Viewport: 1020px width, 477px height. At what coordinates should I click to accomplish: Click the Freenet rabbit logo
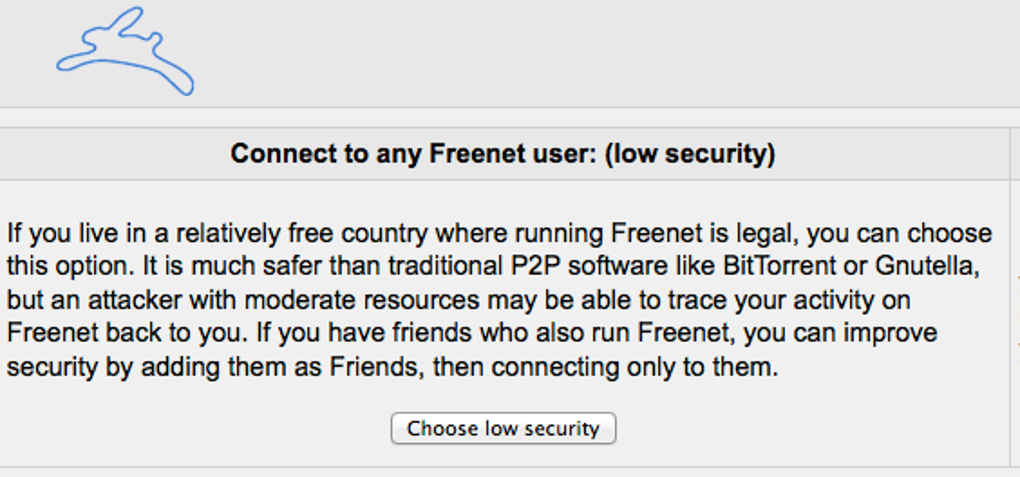[125, 53]
